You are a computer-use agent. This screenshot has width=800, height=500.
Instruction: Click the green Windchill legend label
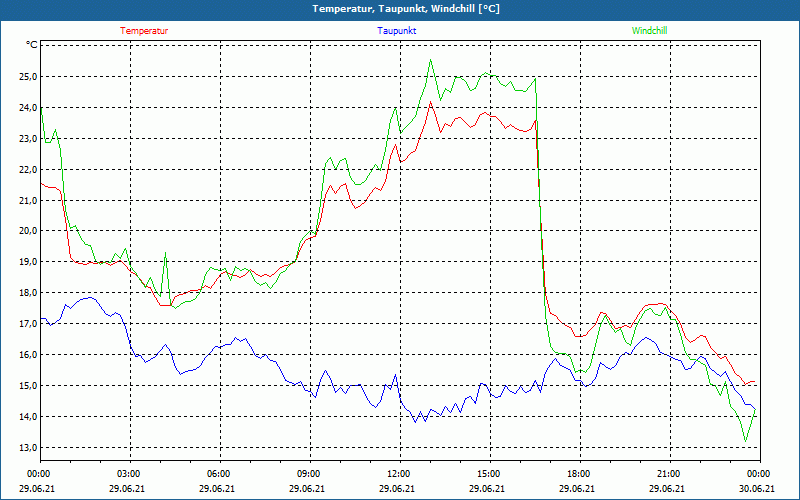click(649, 31)
